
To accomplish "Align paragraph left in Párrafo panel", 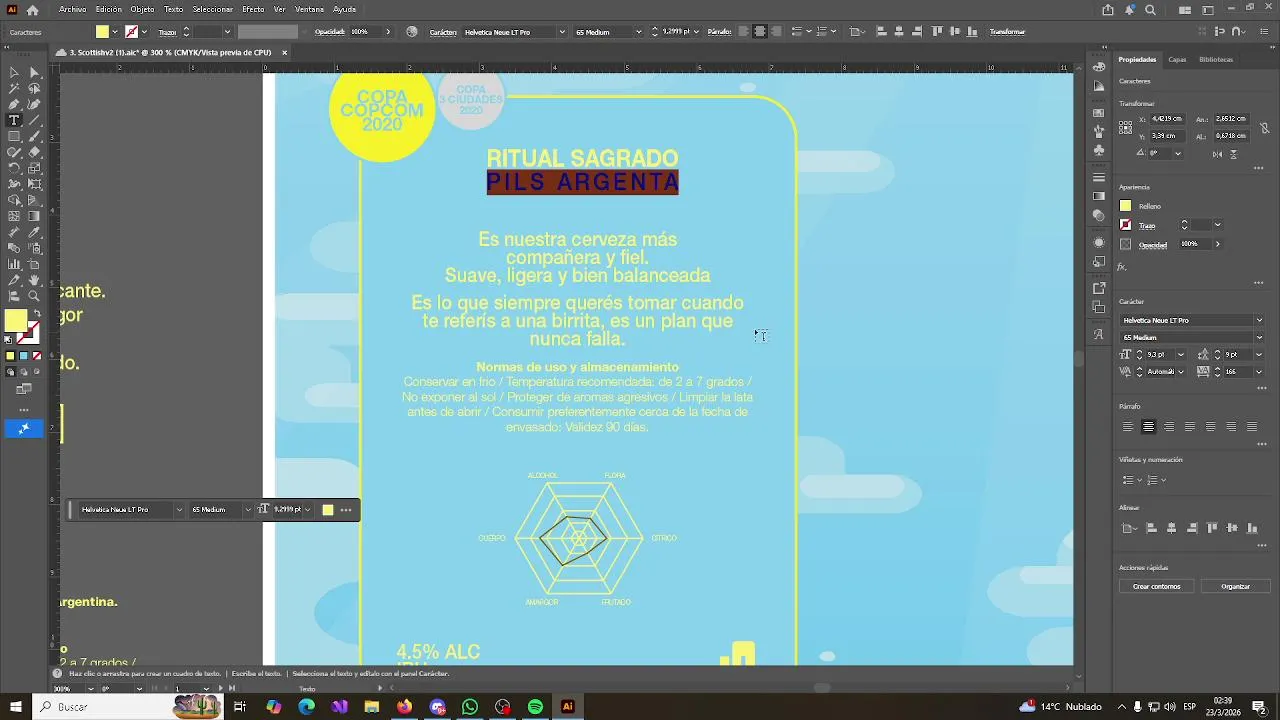I will click(1128, 427).
